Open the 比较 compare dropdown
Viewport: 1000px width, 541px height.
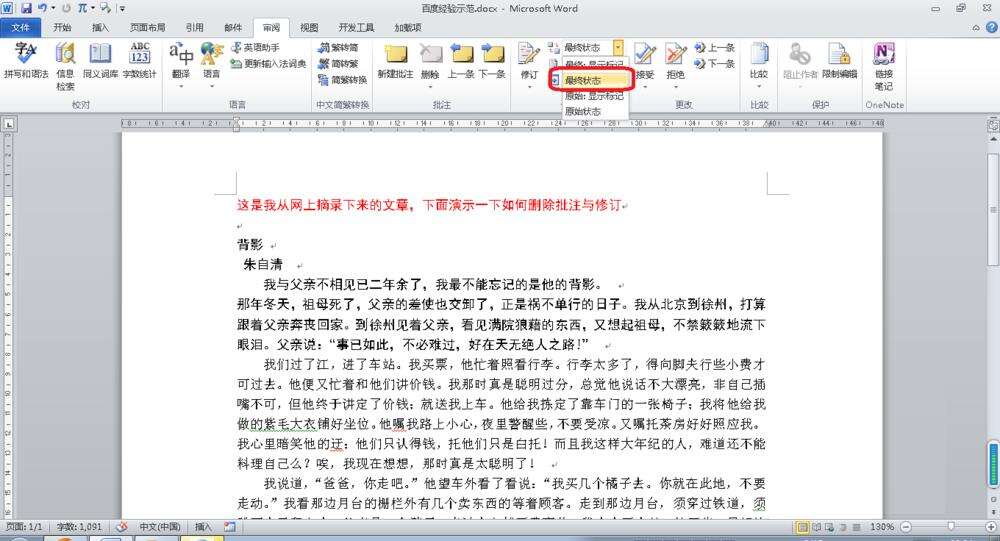pyautogui.click(x=759, y=64)
